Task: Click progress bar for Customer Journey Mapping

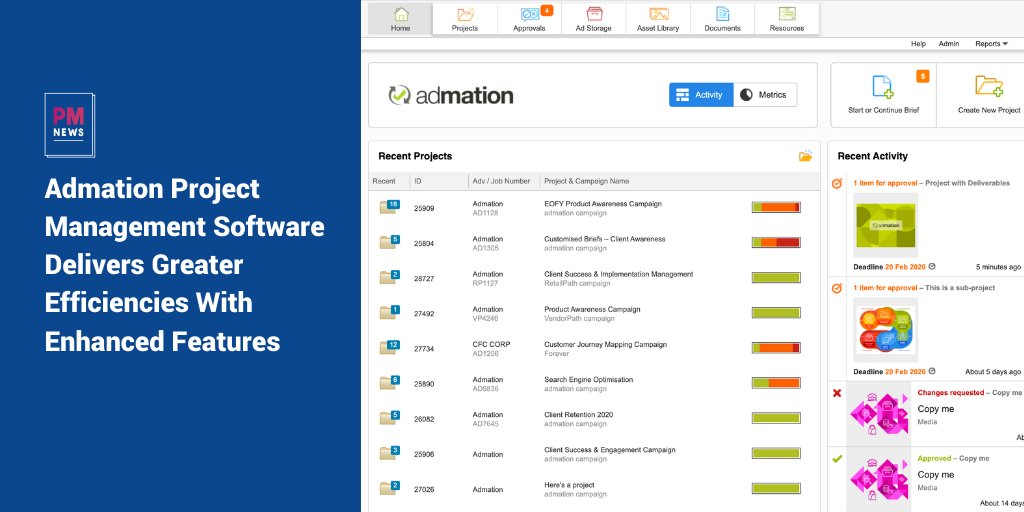Action: [776, 348]
